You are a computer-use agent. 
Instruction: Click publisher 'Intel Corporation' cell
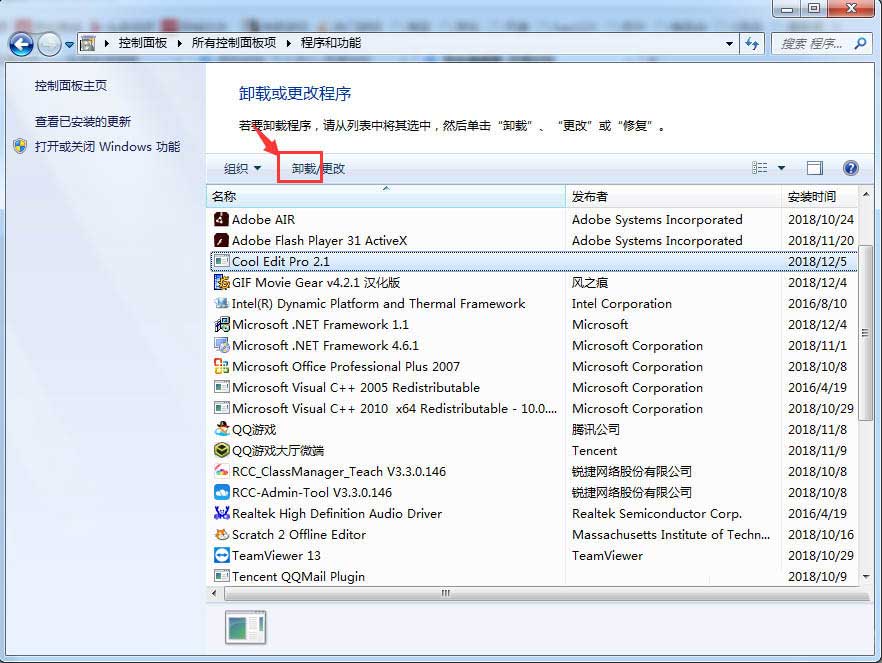622,304
